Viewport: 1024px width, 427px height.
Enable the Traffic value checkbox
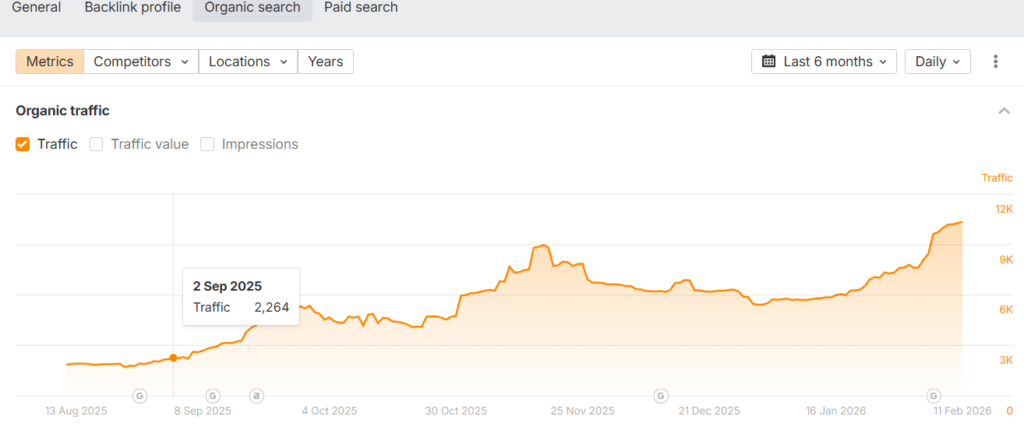(x=97, y=144)
